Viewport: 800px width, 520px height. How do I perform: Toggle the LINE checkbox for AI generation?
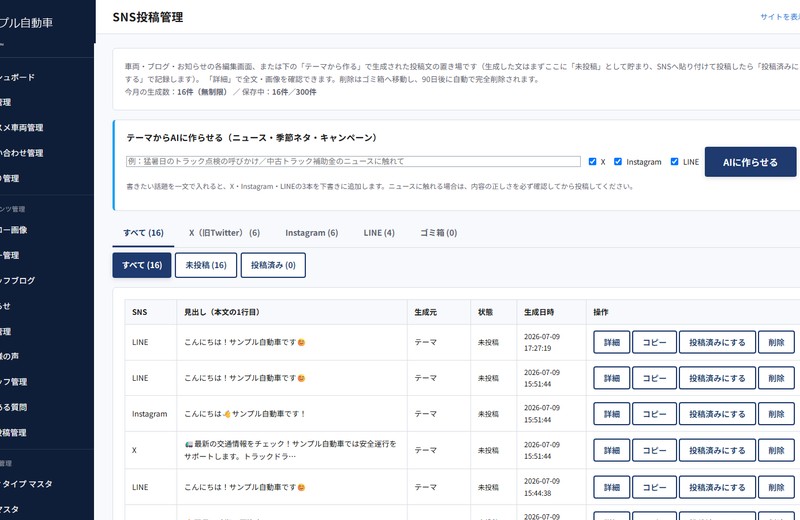(674, 162)
